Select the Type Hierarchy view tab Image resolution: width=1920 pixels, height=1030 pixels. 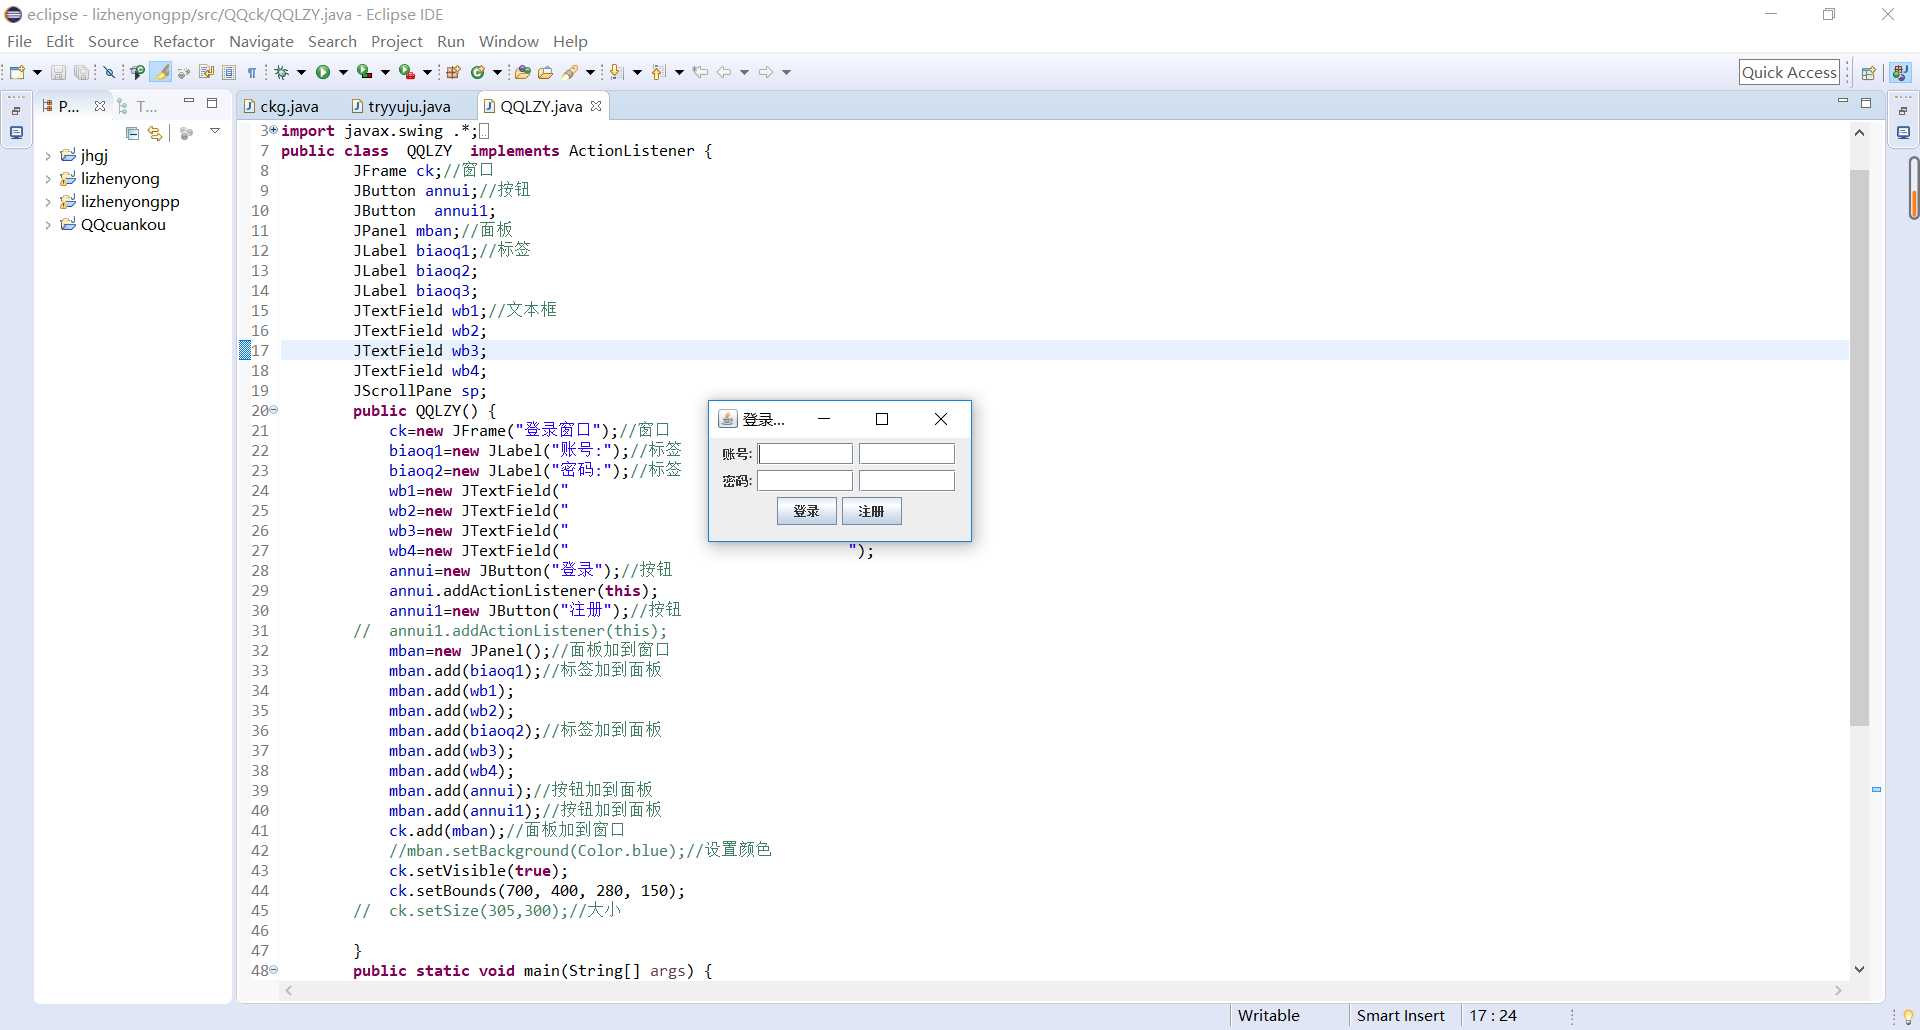tap(137, 106)
